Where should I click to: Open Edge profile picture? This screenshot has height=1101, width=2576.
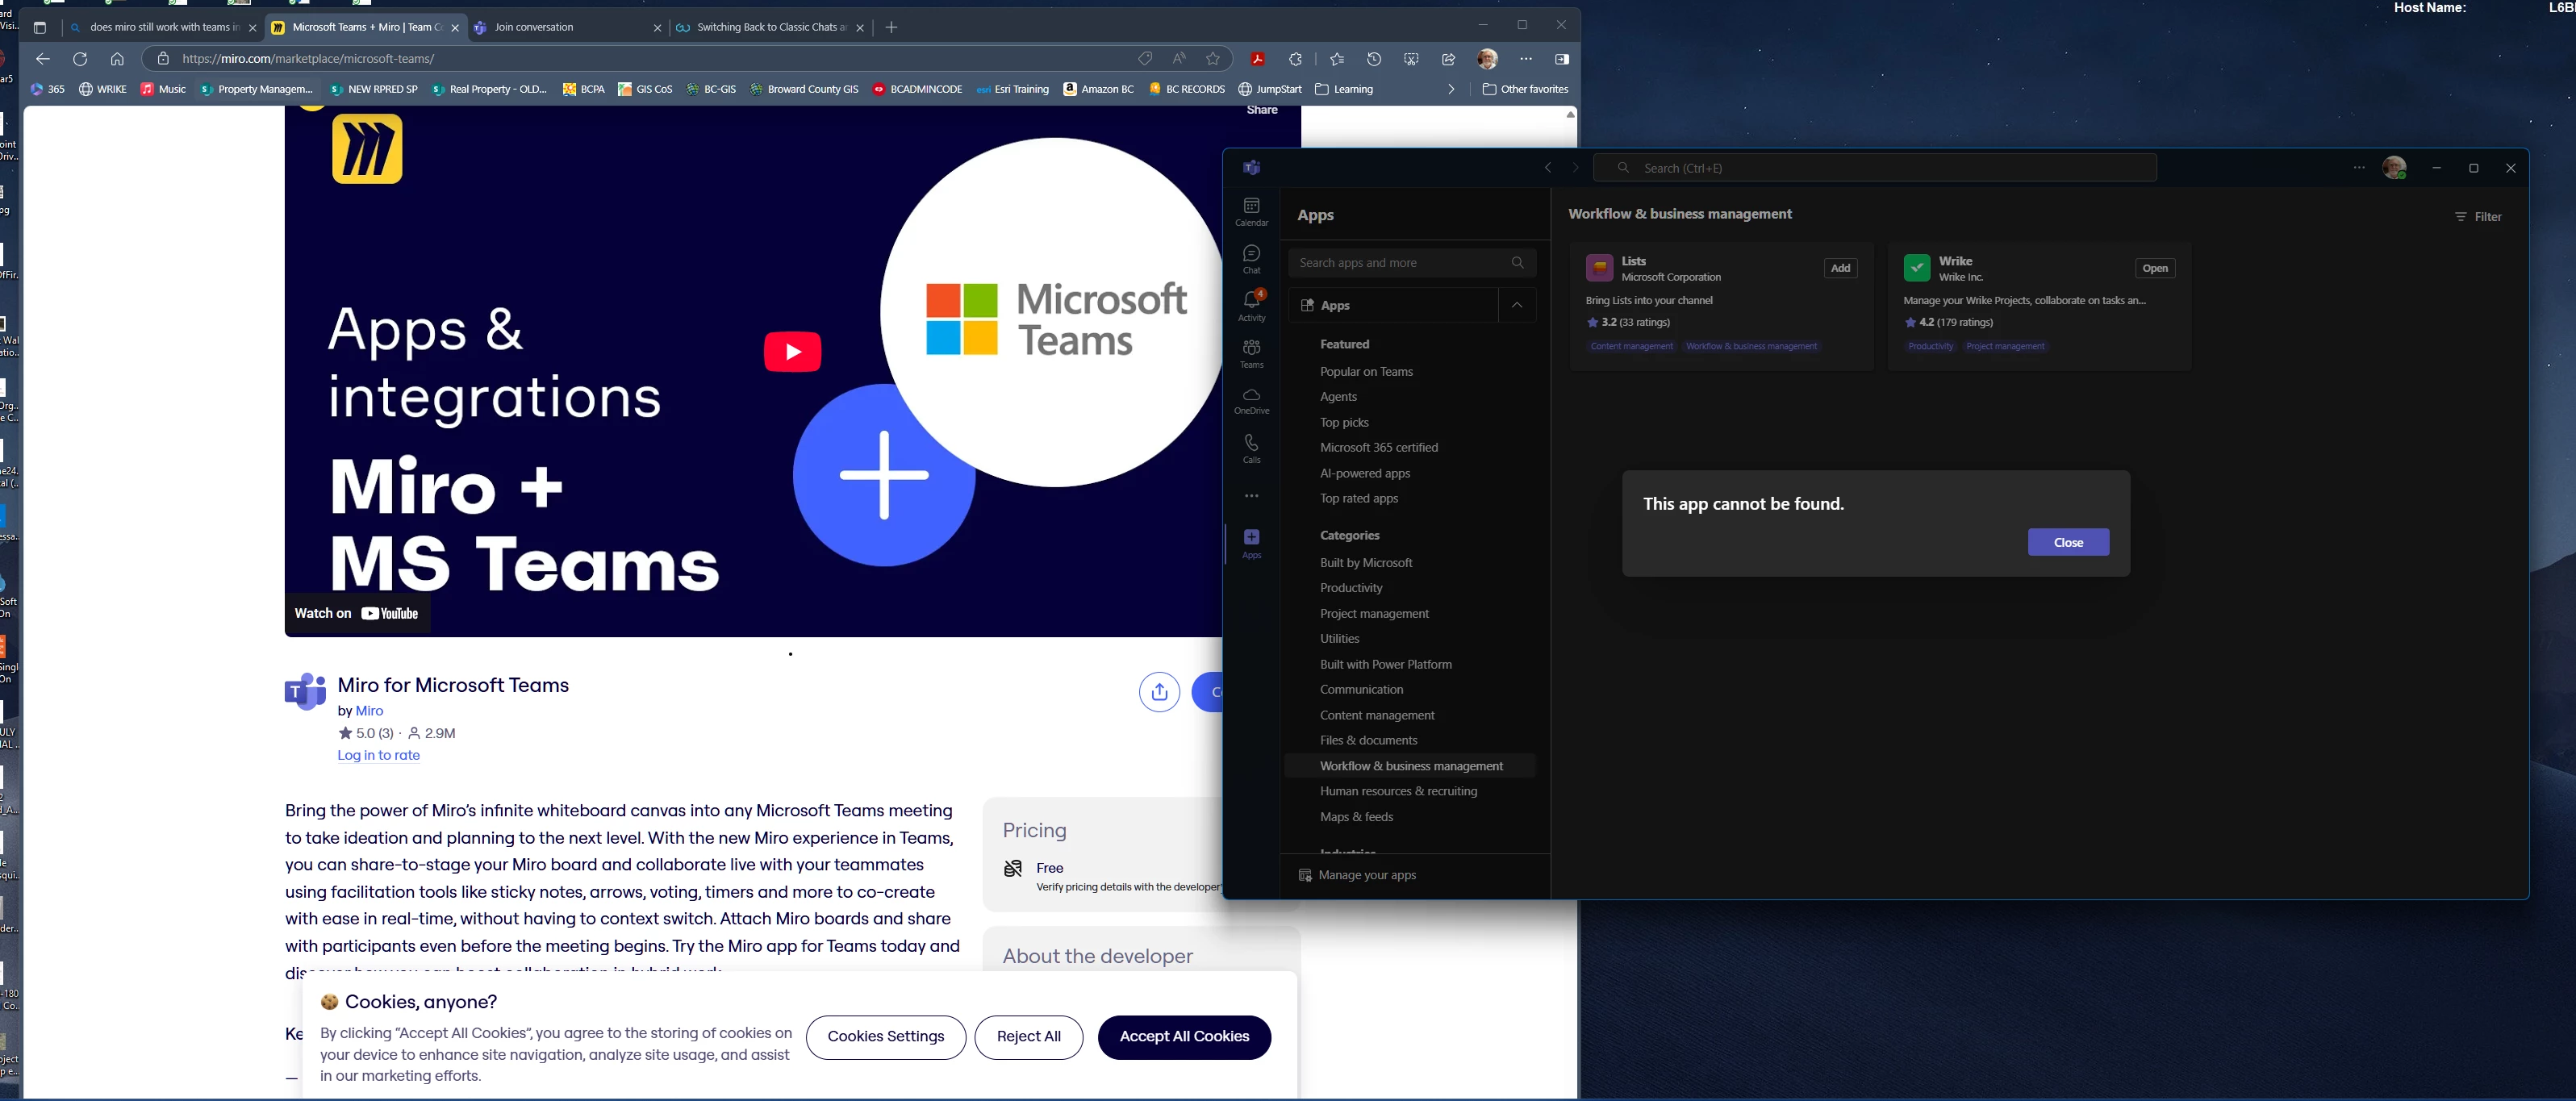coord(1487,59)
